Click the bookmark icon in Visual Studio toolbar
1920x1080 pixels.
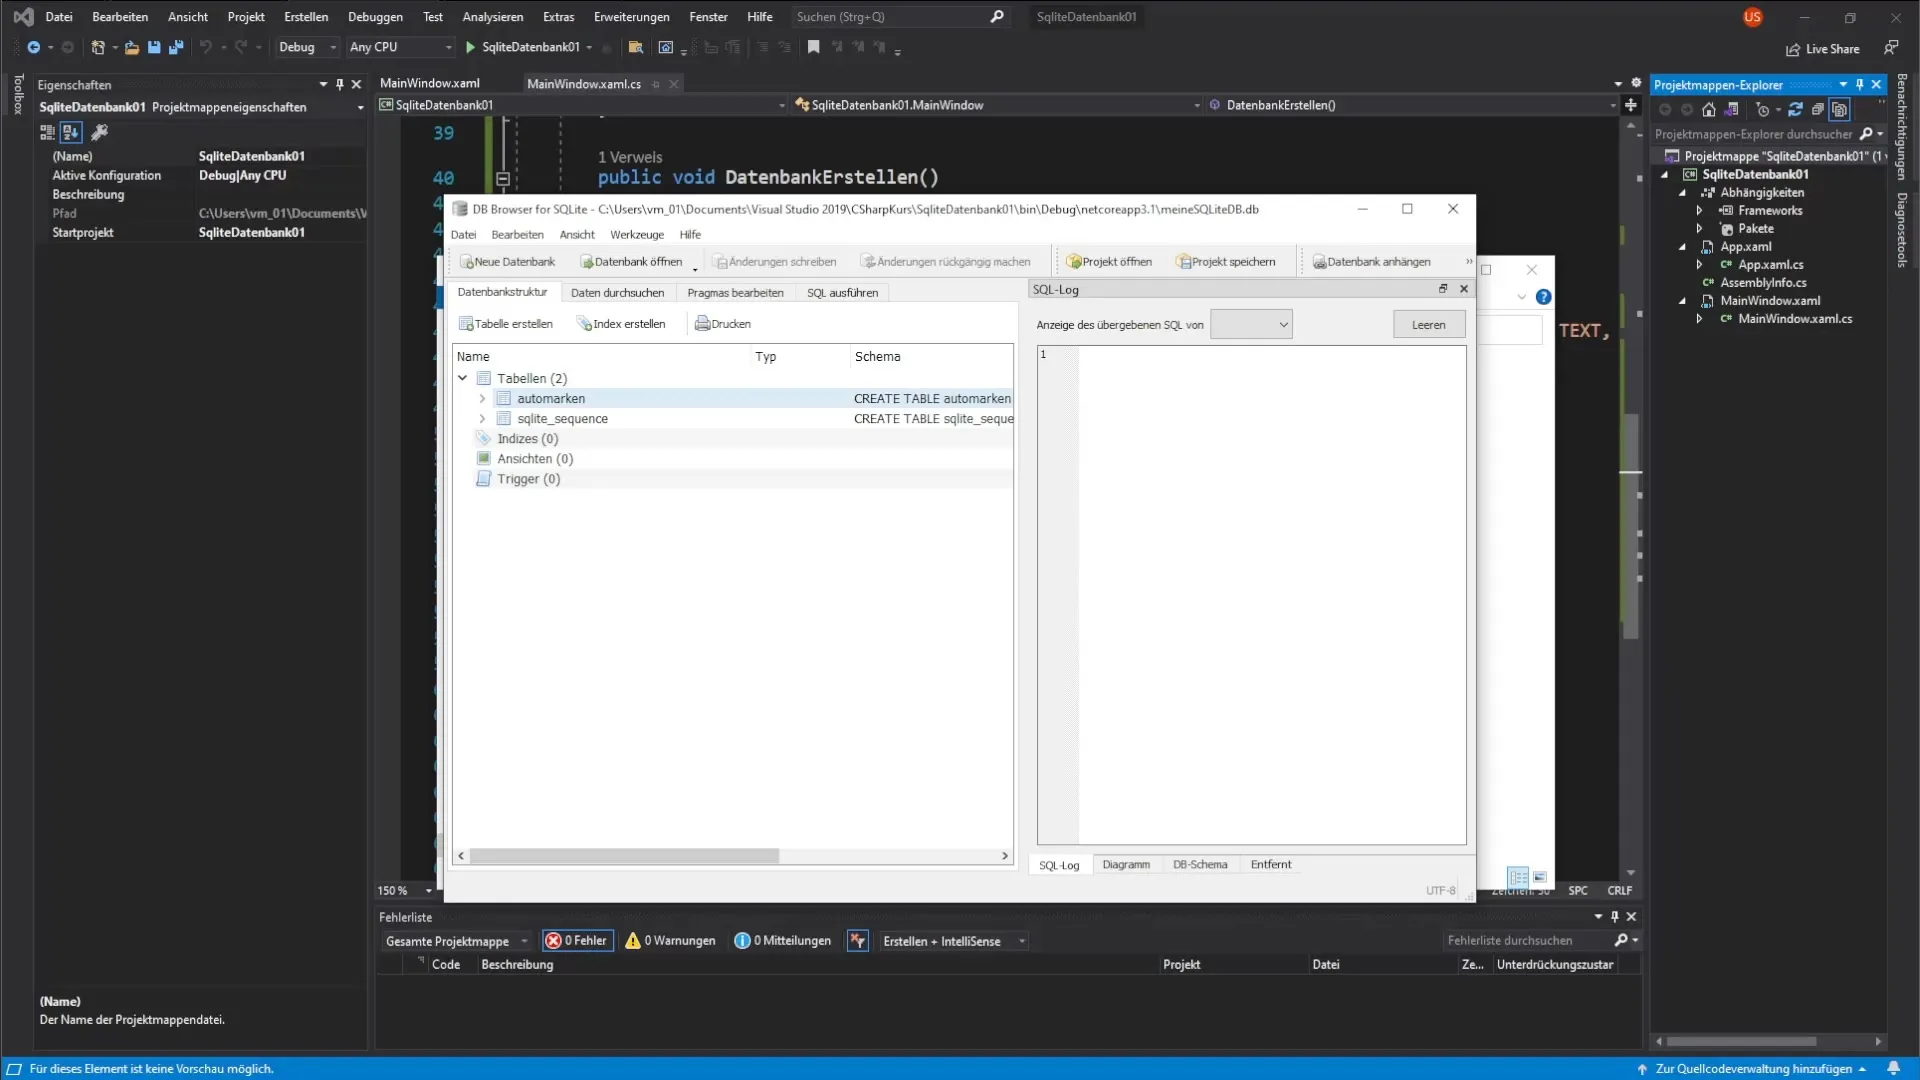coord(814,47)
